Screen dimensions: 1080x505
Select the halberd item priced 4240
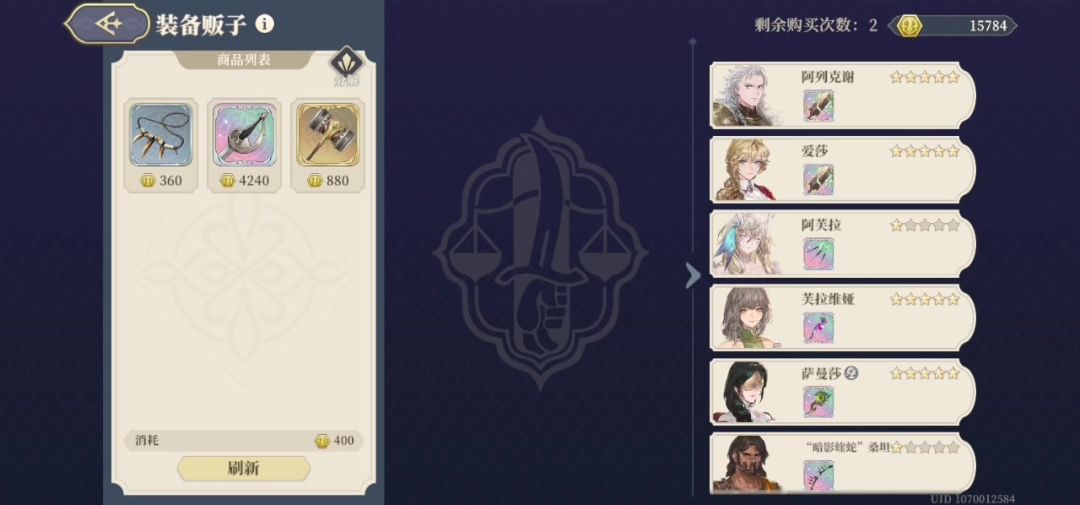tap(245, 135)
